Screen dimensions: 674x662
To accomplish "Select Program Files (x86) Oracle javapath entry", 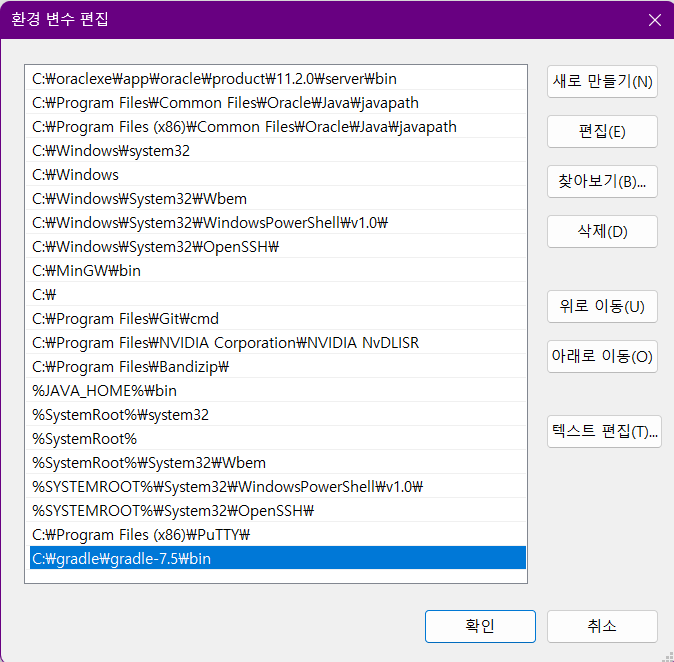I will [278, 127].
